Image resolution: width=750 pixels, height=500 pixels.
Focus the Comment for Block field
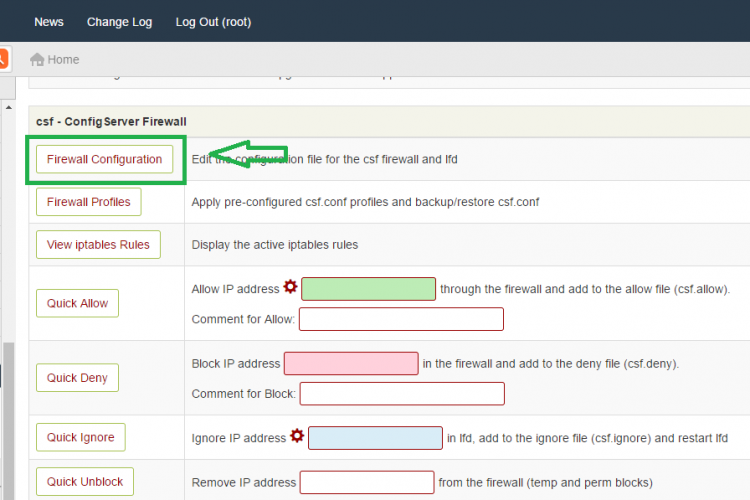[x=402, y=394]
